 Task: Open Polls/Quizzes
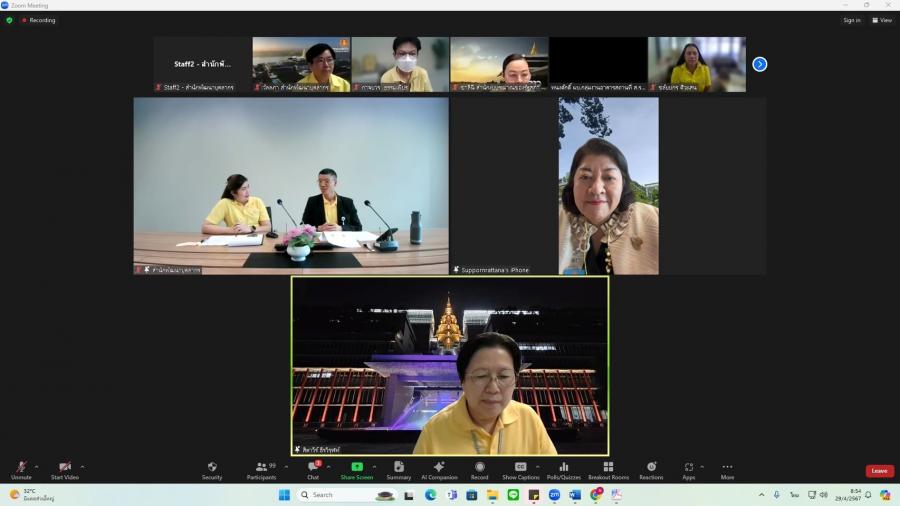(x=564, y=467)
